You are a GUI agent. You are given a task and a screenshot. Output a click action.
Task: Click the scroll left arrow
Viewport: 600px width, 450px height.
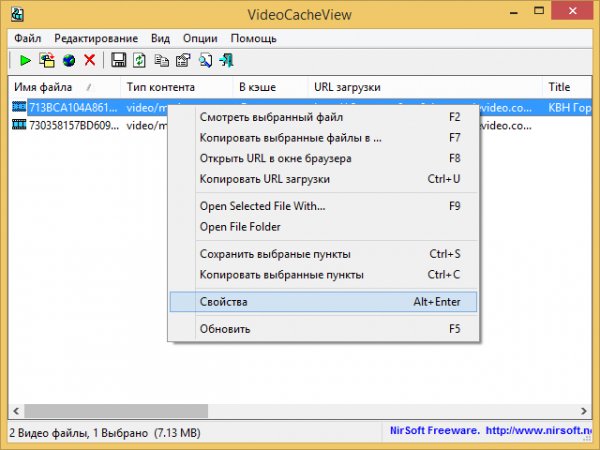(x=16, y=411)
